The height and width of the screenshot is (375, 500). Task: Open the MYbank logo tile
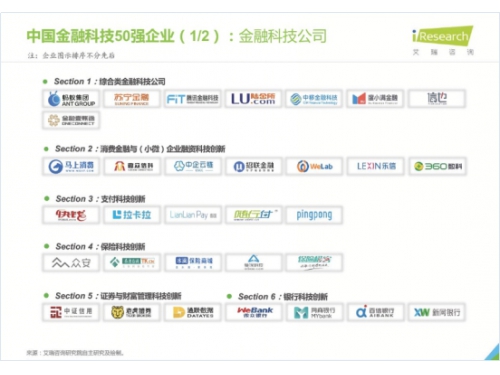coord(314,312)
